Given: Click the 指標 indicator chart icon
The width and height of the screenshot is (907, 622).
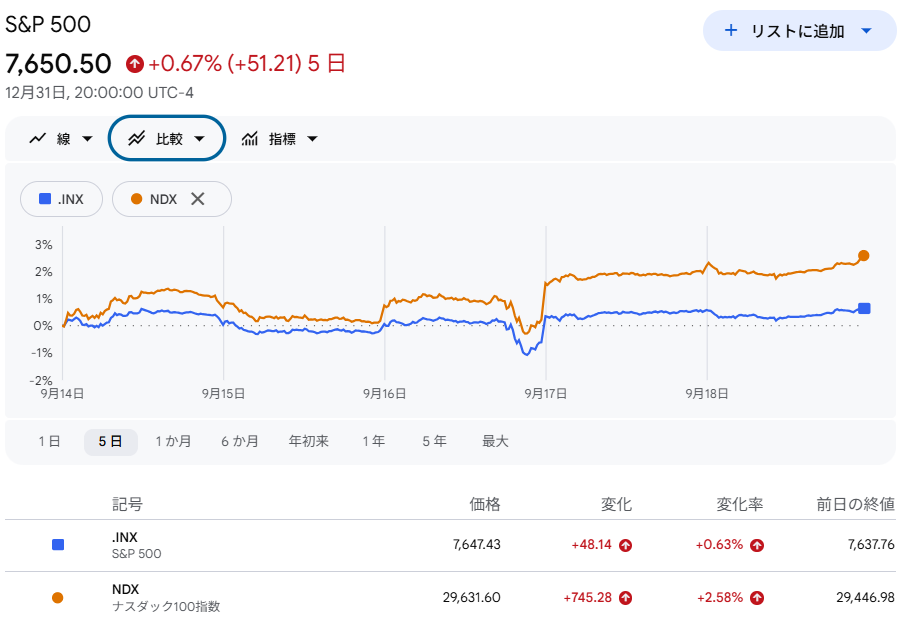Looking at the screenshot, I should tap(250, 138).
